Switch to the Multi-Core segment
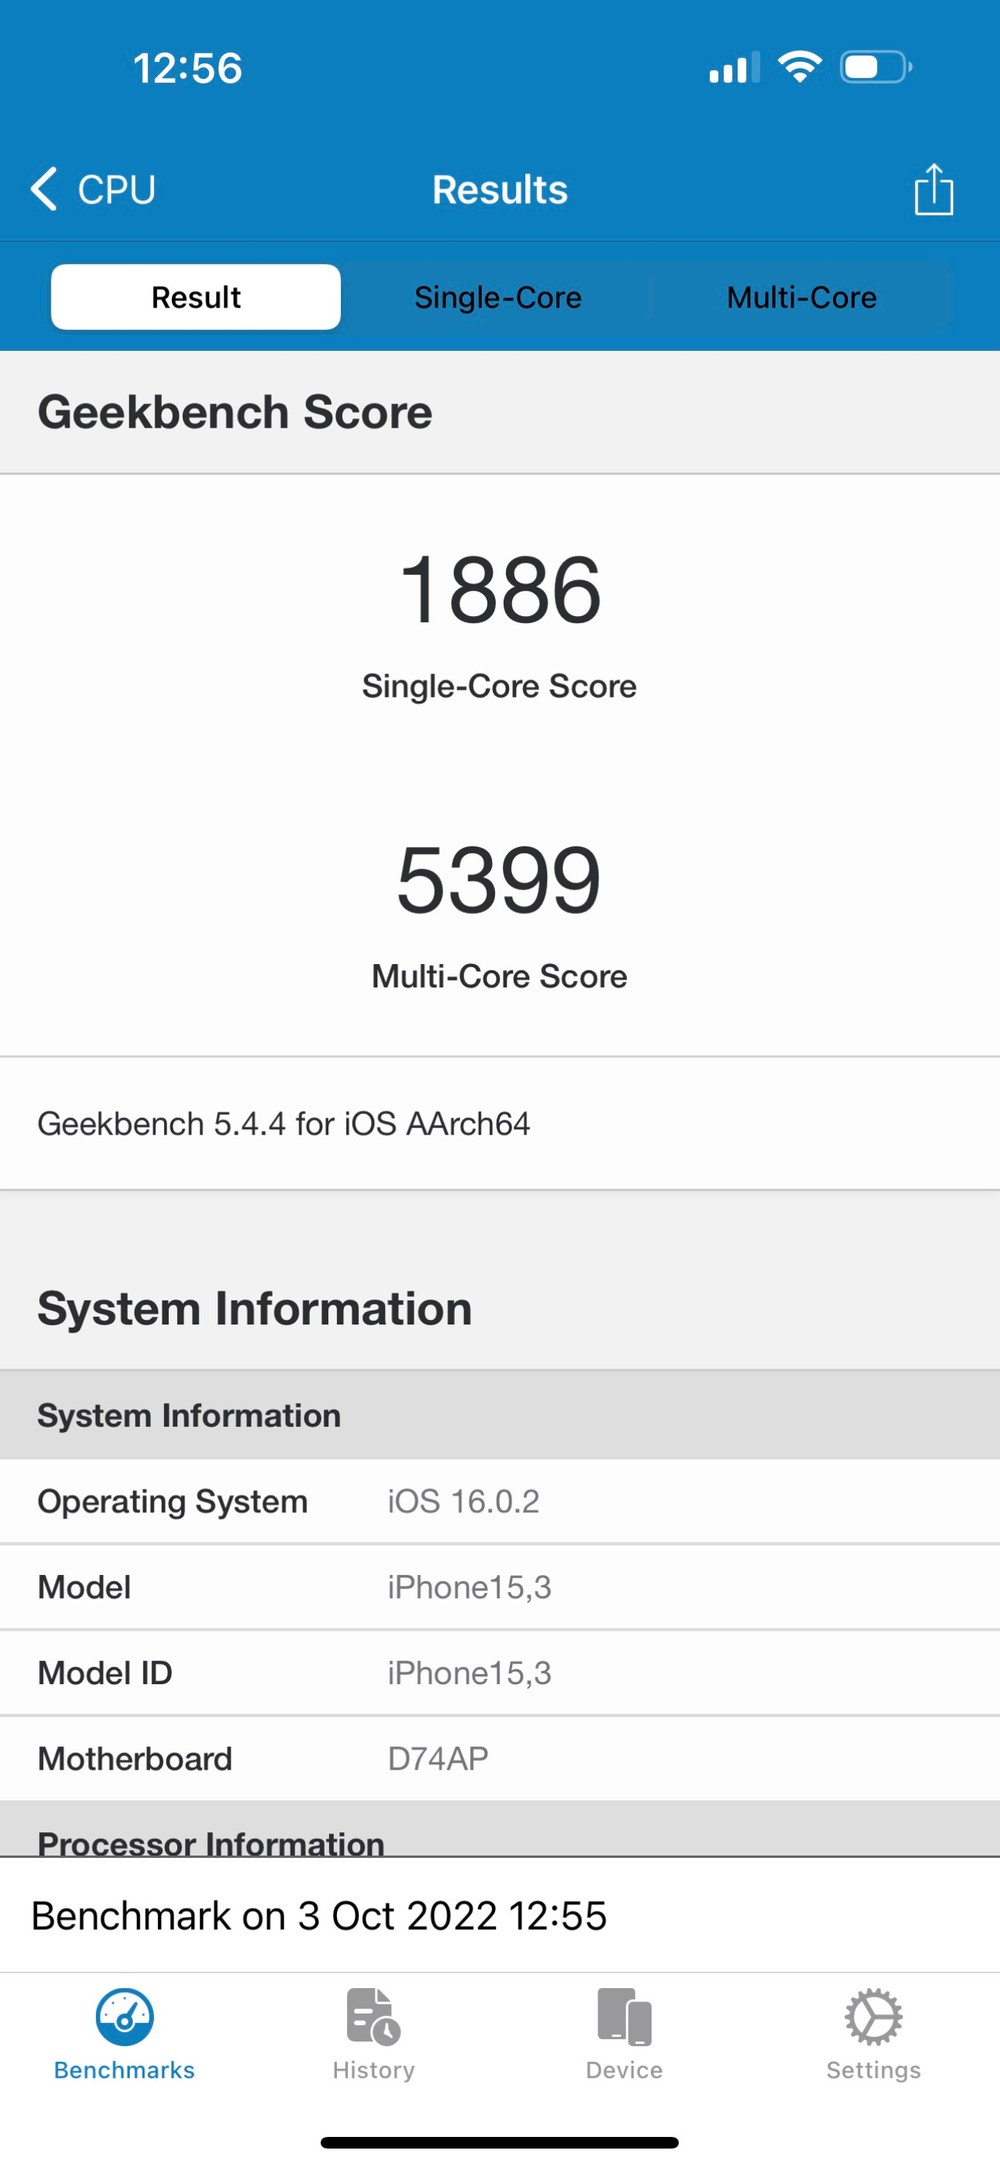This screenshot has height=2167, width=1000. pyautogui.click(x=801, y=297)
